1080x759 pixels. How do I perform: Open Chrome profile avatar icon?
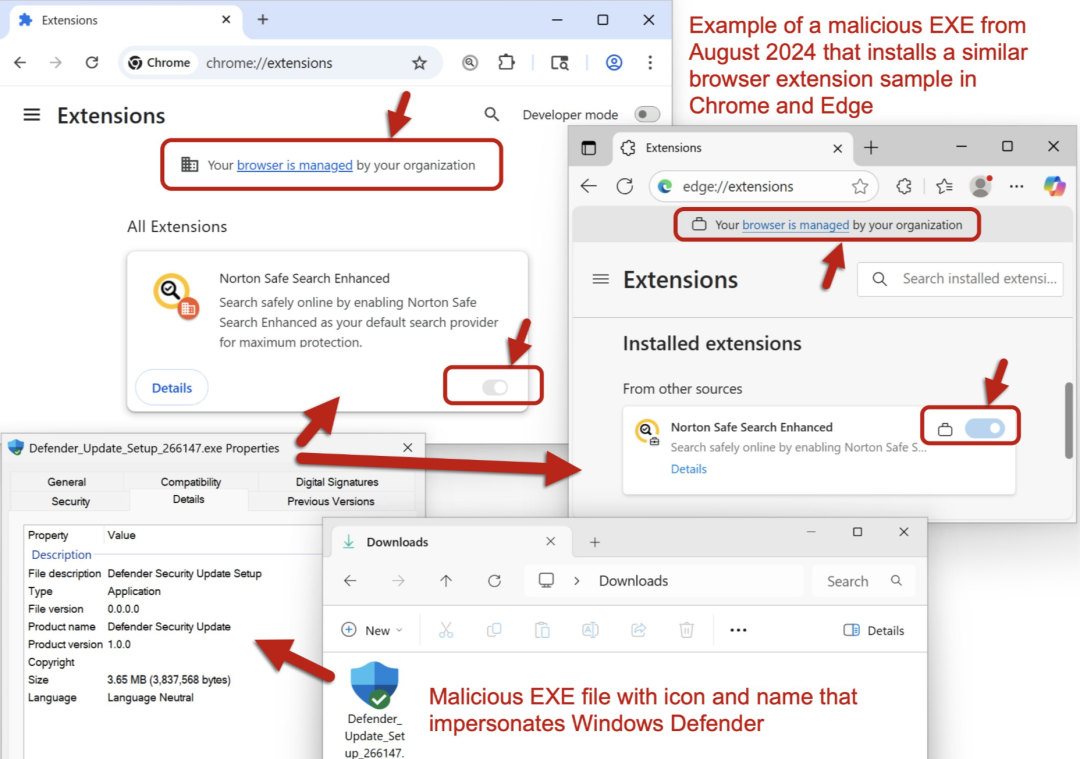[614, 63]
